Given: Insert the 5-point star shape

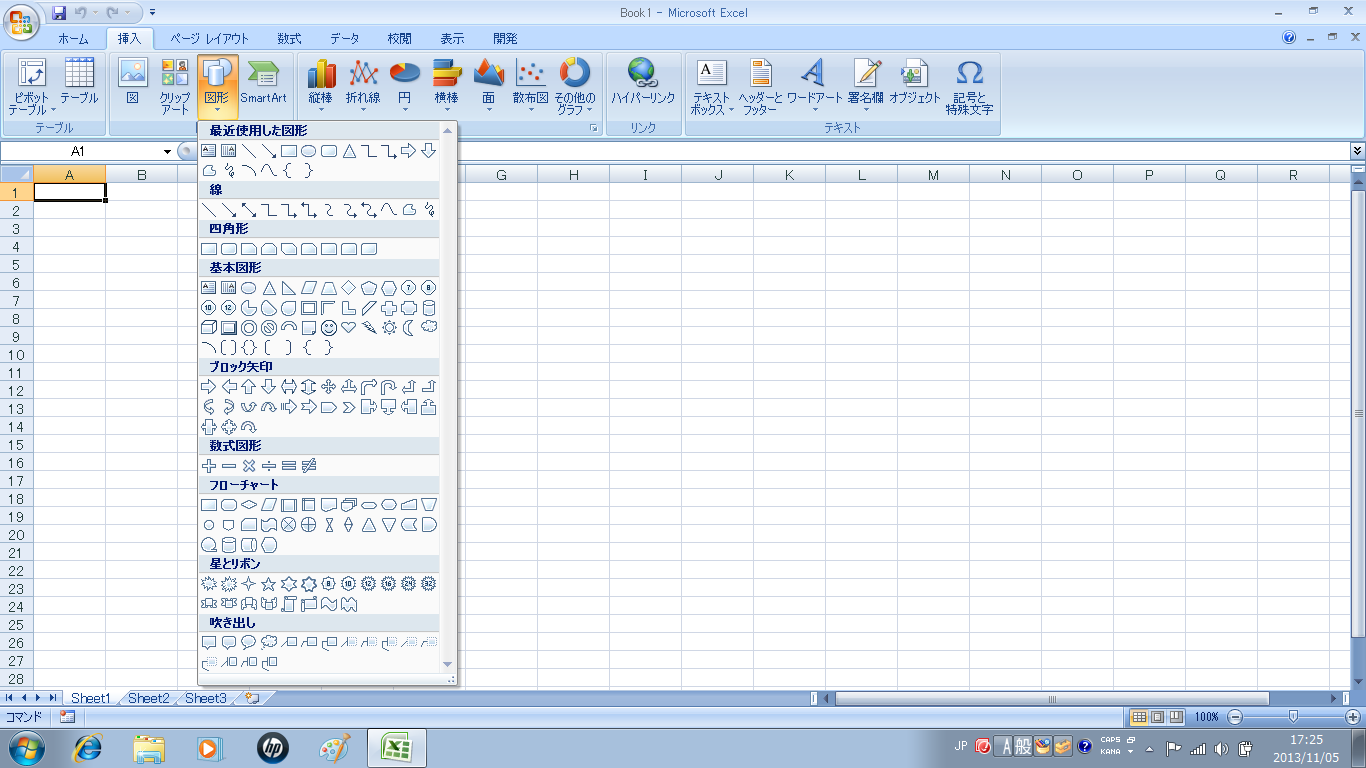Looking at the screenshot, I should coord(269,584).
